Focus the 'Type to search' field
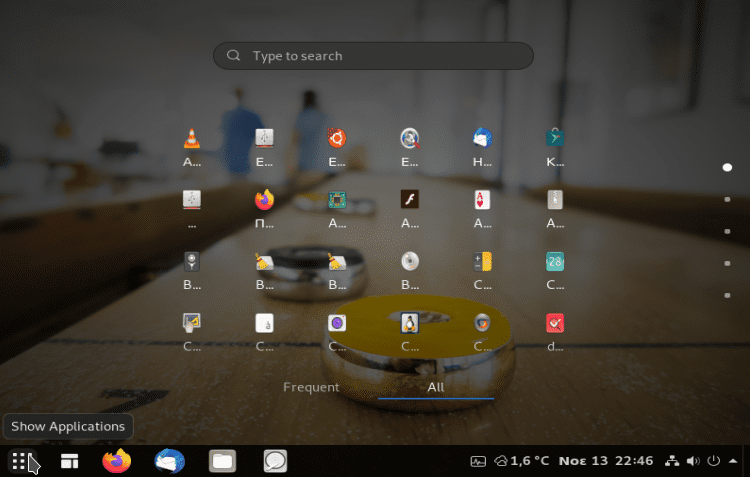This screenshot has width=750, height=477. coord(373,56)
